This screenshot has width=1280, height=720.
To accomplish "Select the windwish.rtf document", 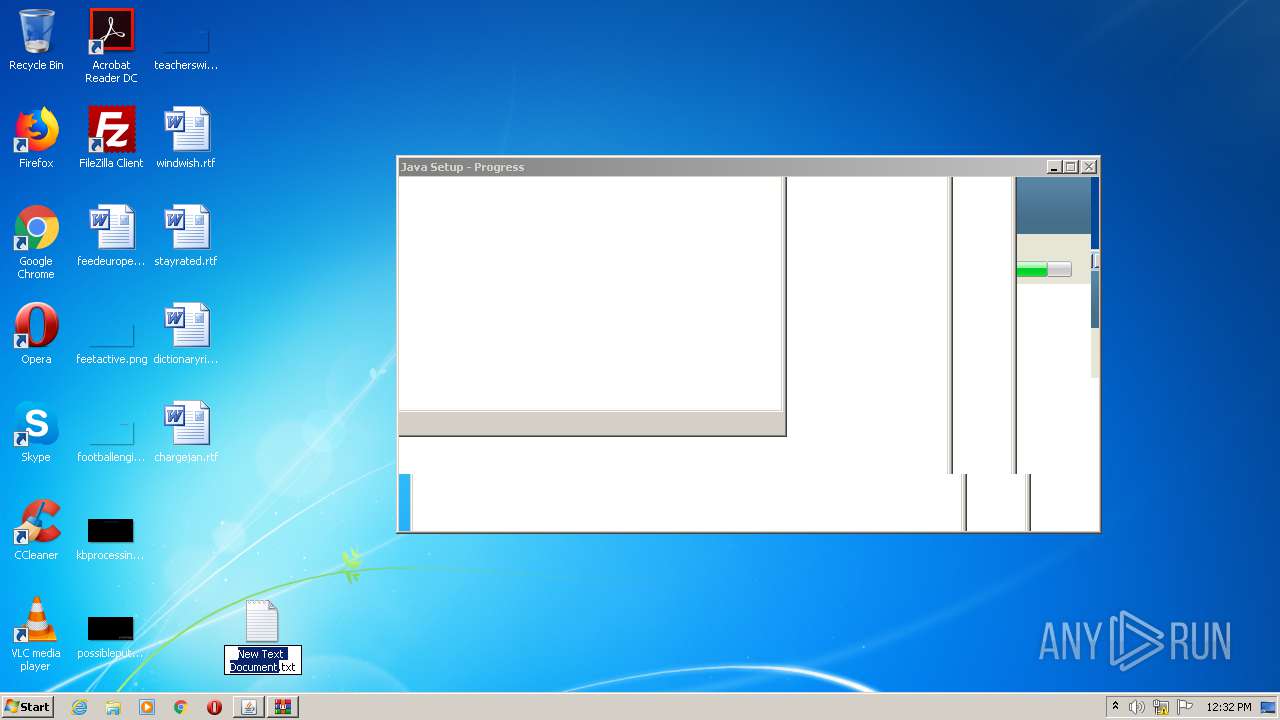I will (186, 138).
